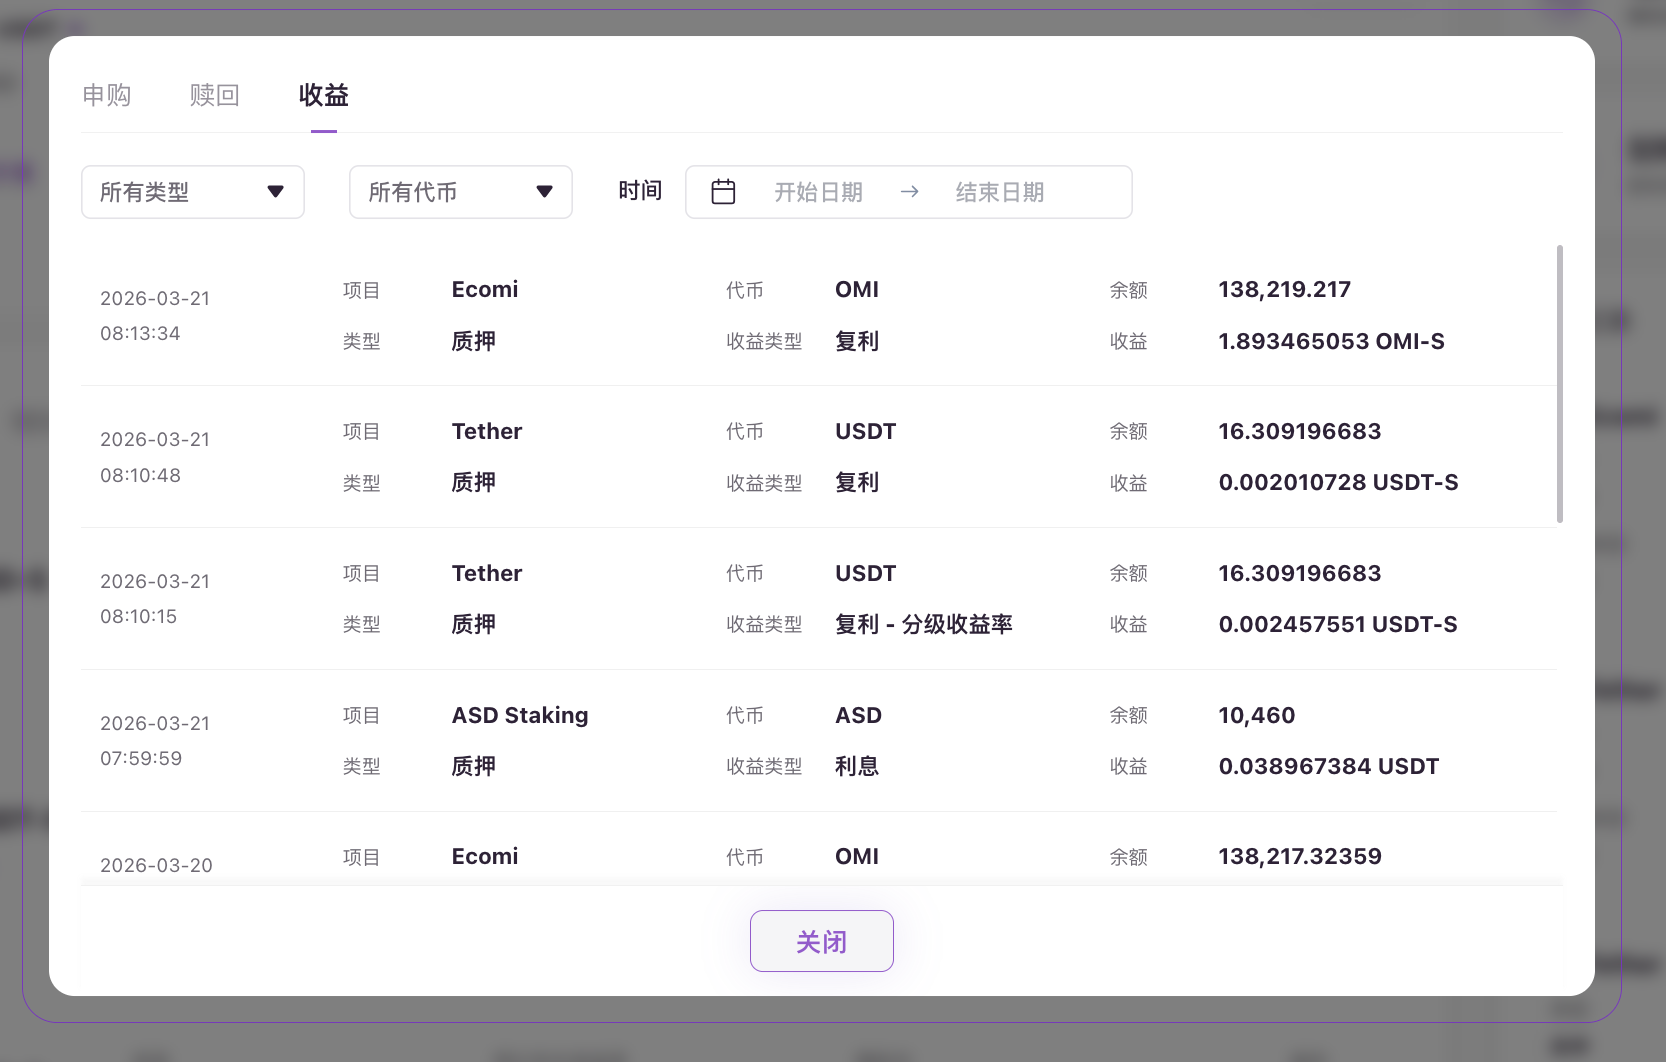Click the 1.893465053 OMI-S earnings amount

pos(1331,342)
